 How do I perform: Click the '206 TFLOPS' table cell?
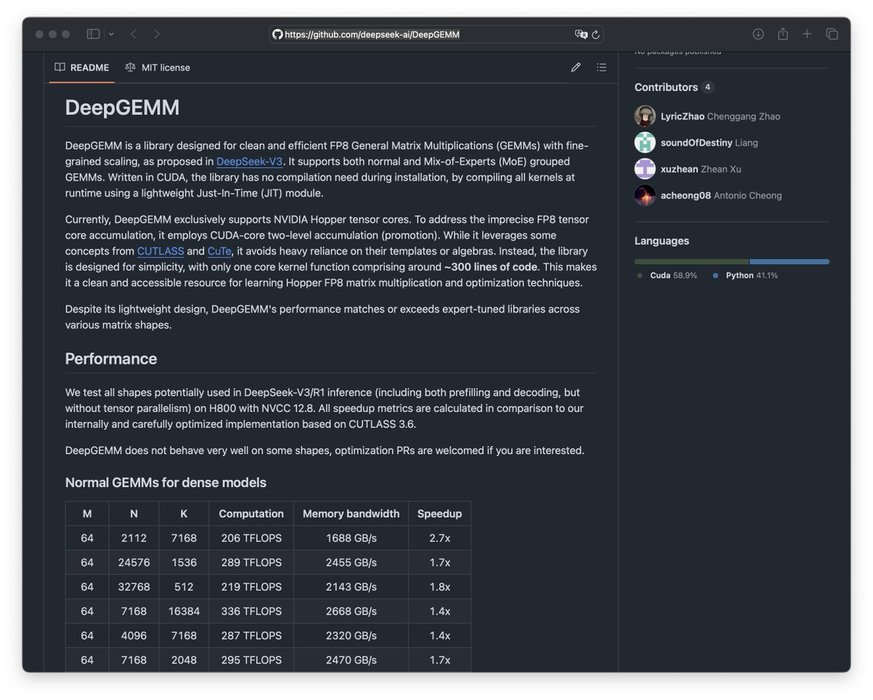[x=251, y=539]
